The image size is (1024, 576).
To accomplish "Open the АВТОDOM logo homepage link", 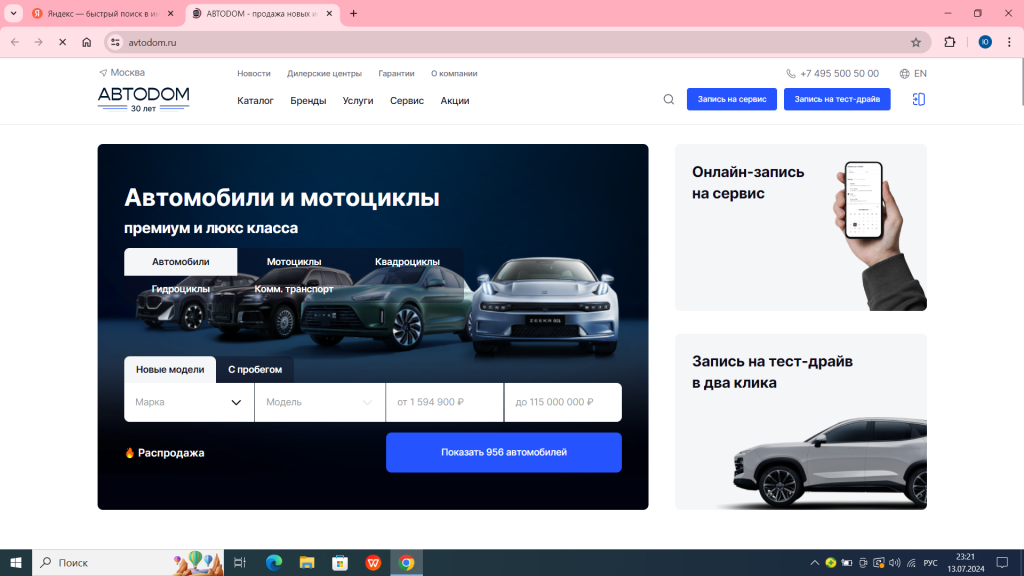I will 144,99.
